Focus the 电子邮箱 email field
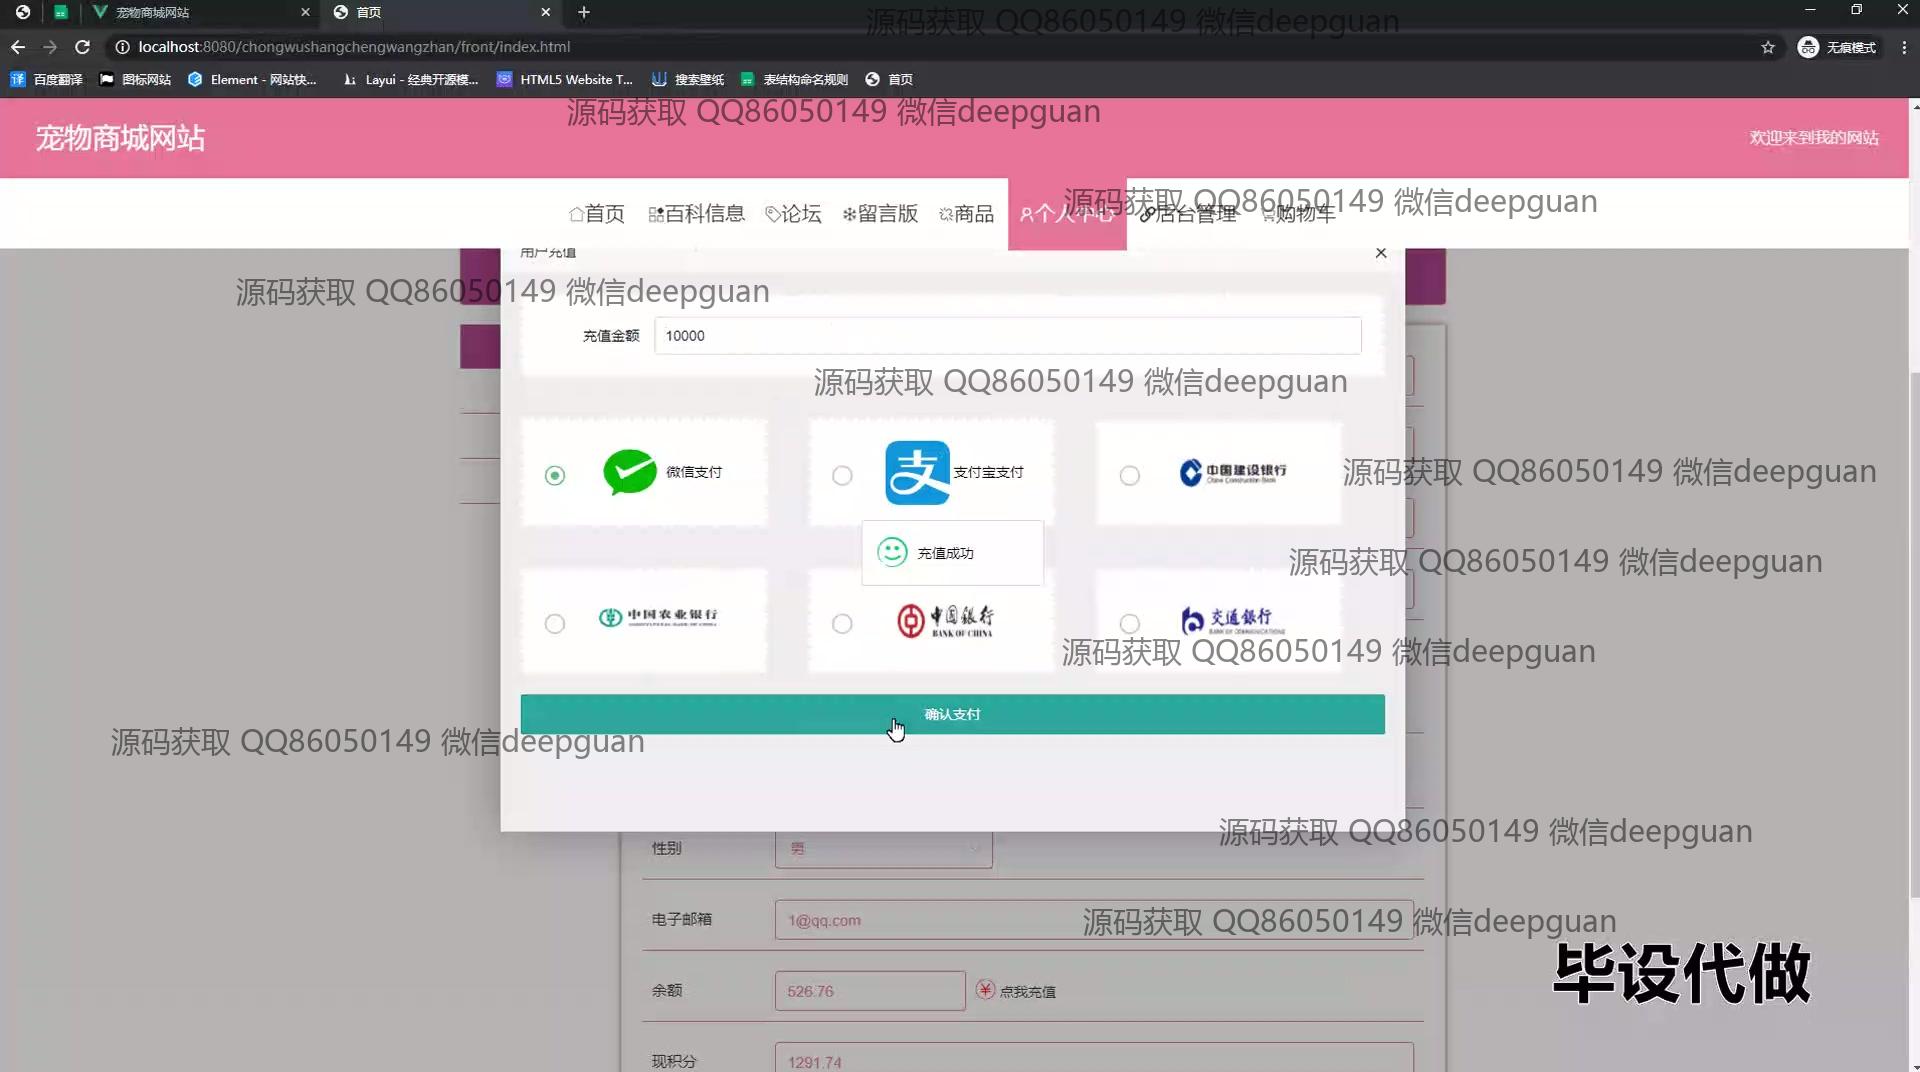The image size is (1920, 1072). 1094,920
